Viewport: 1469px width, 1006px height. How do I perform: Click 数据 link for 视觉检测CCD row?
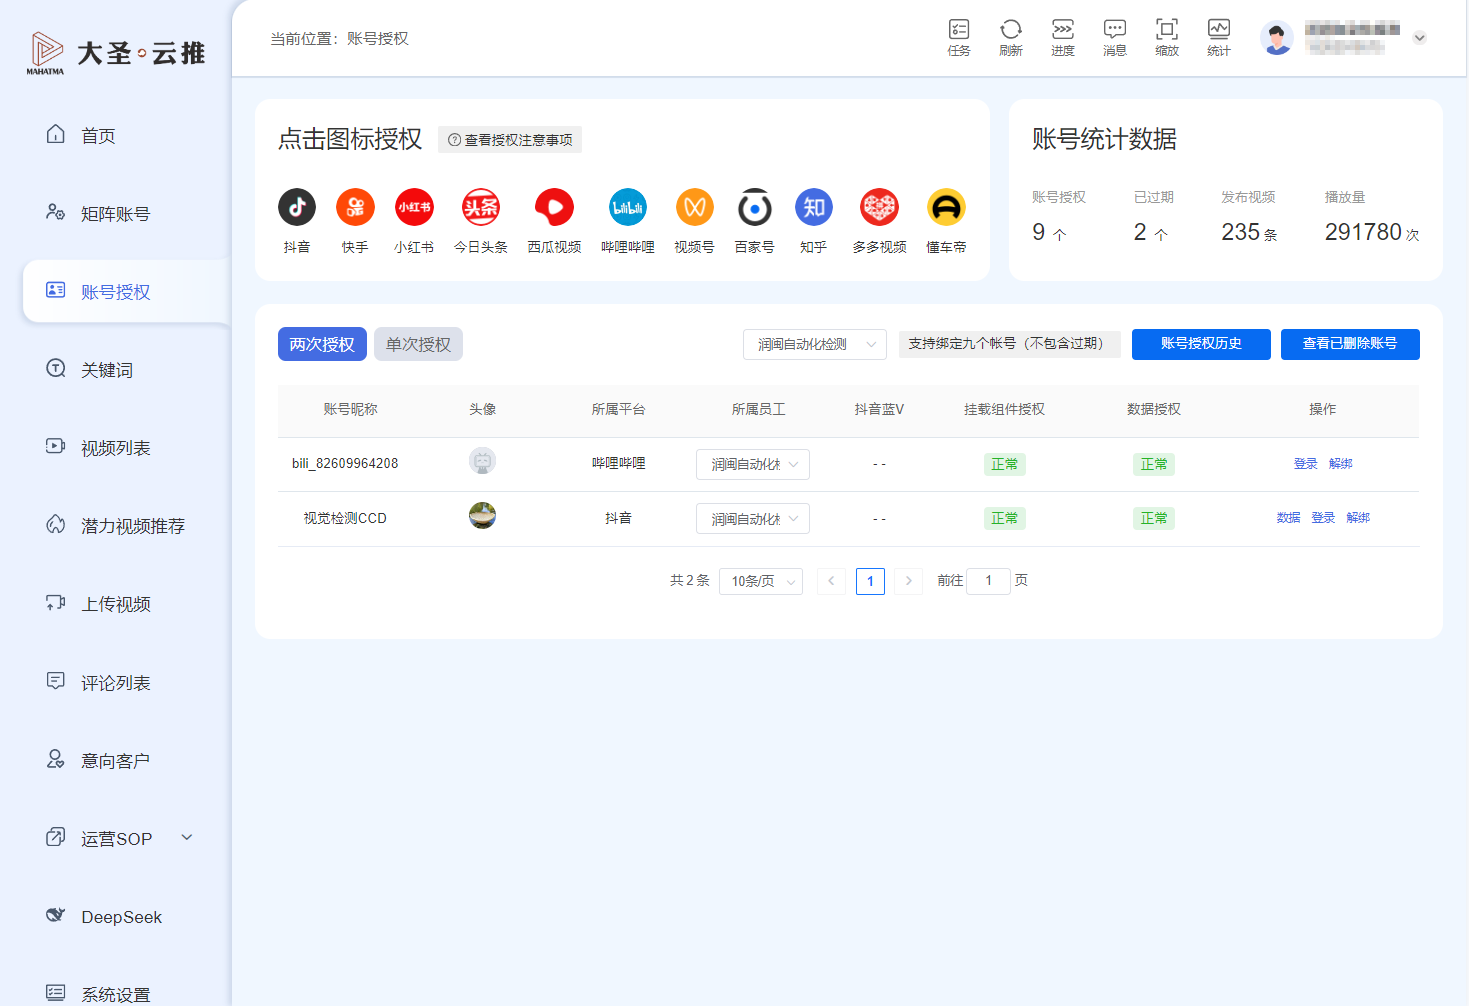tap(1288, 518)
